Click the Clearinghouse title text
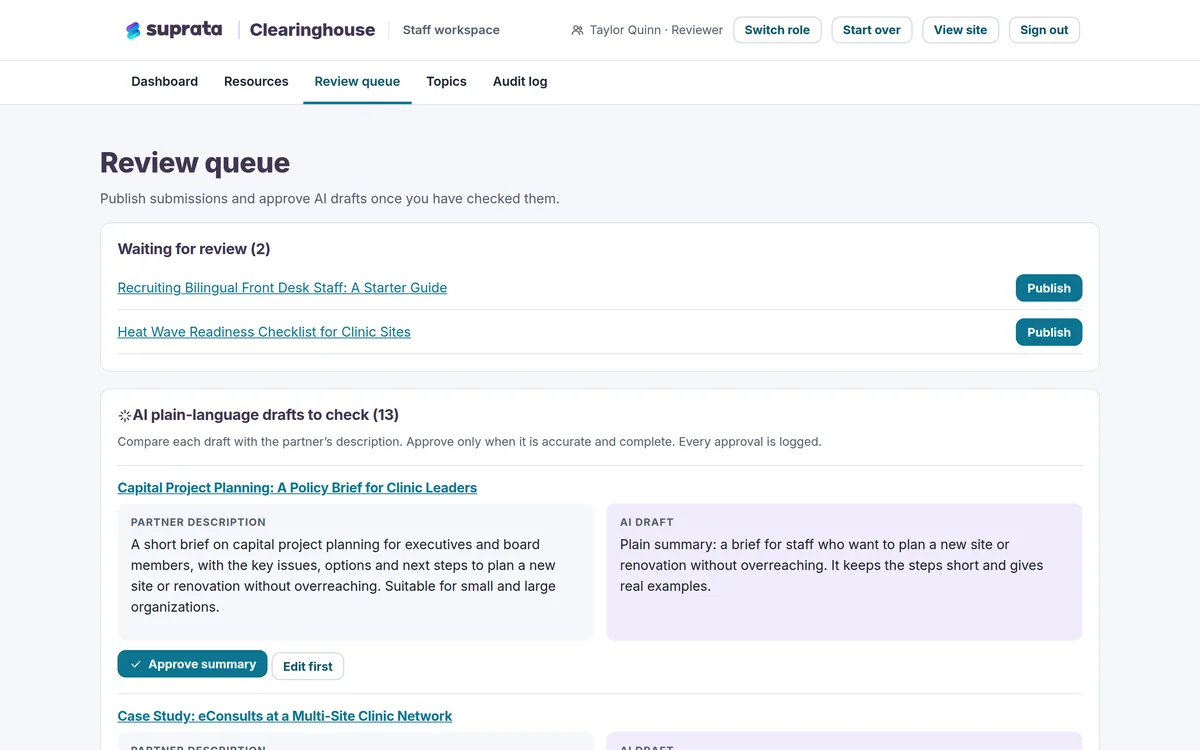Screen dimensions: 1200x750 point(312,30)
